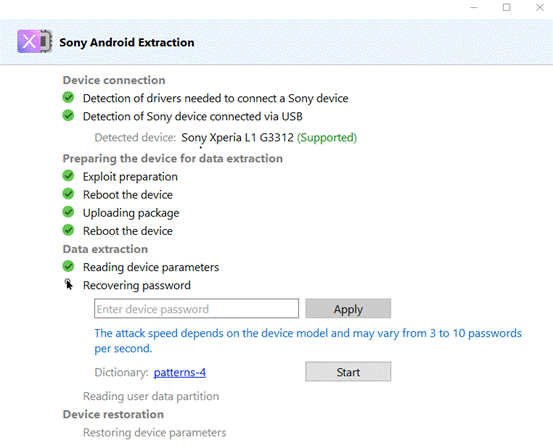This screenshot has width=553, height=448.
Task: Click the Sony Android Extraction app logo
Action: coord(35,42)
